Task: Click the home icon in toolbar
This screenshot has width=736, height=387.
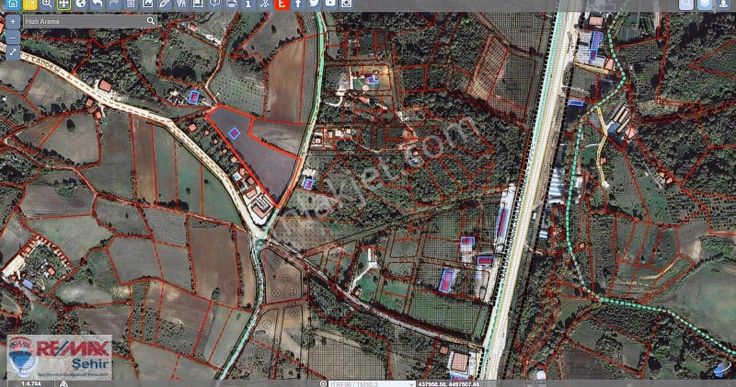Action: 13,4
